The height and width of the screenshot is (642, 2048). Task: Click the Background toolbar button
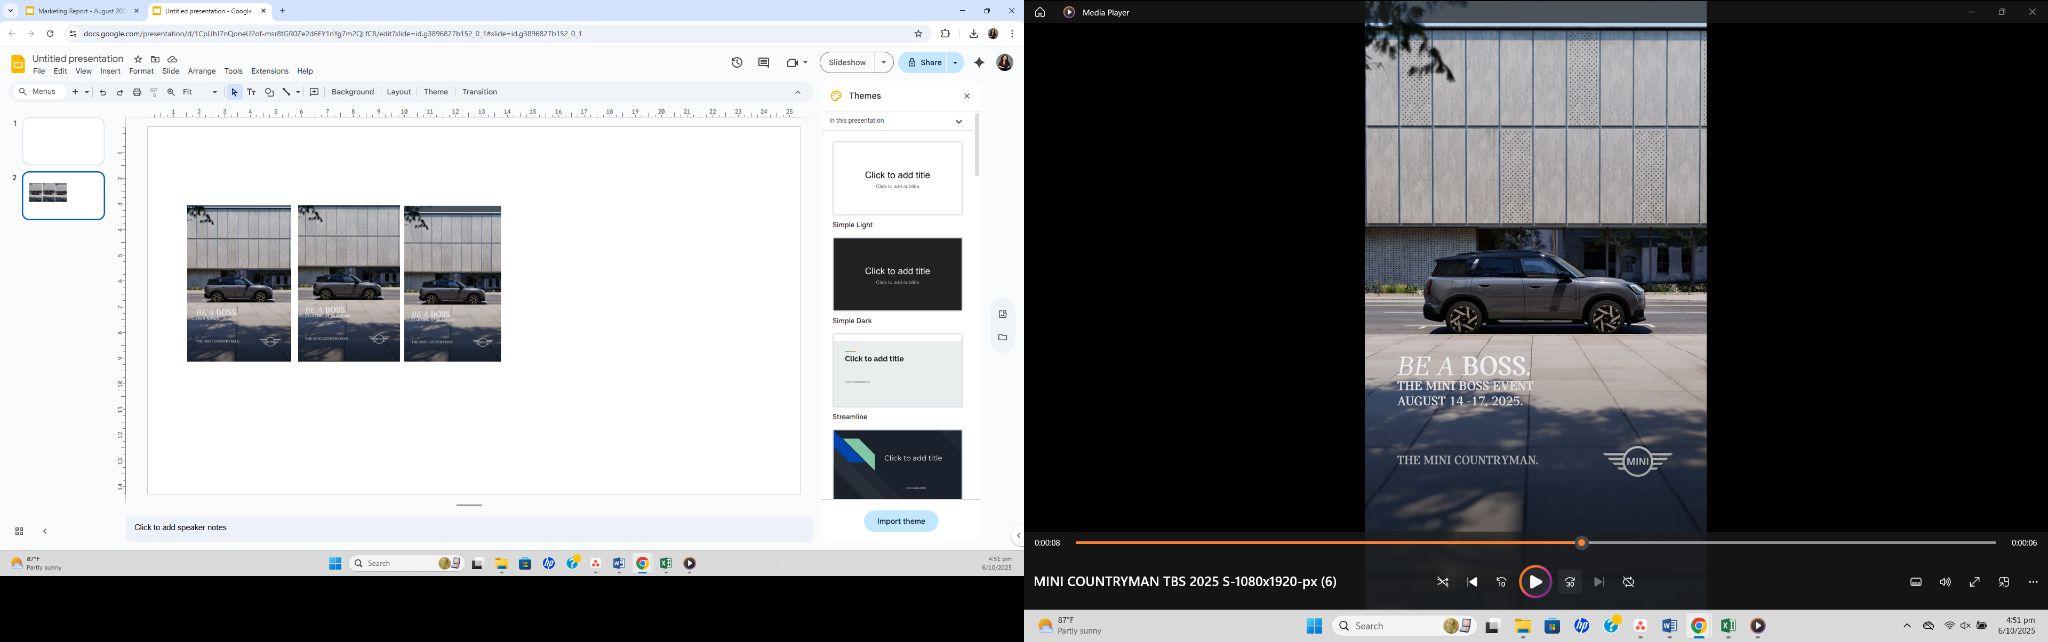352,92
